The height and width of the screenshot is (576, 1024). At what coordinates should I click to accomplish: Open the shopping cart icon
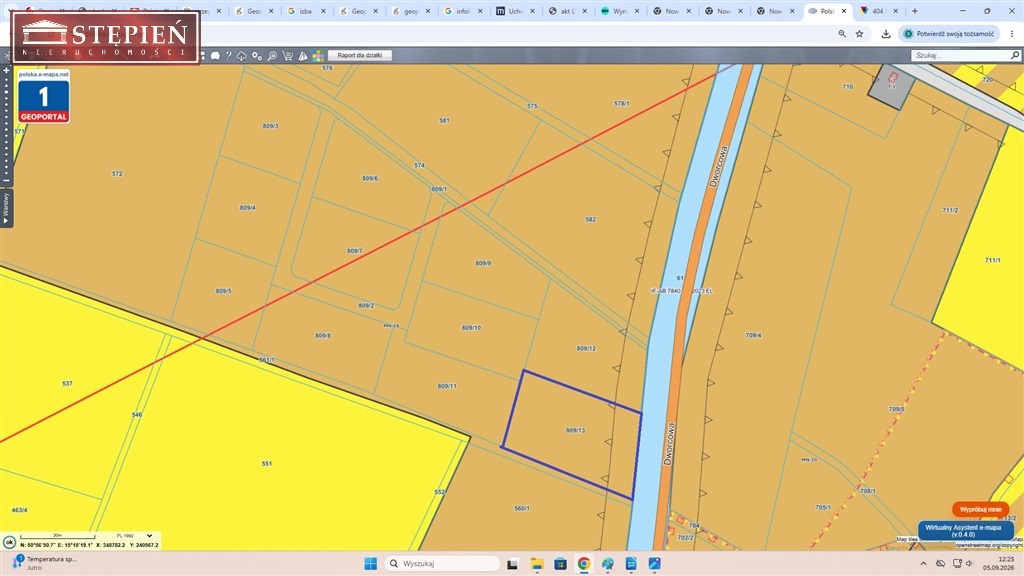287,56
